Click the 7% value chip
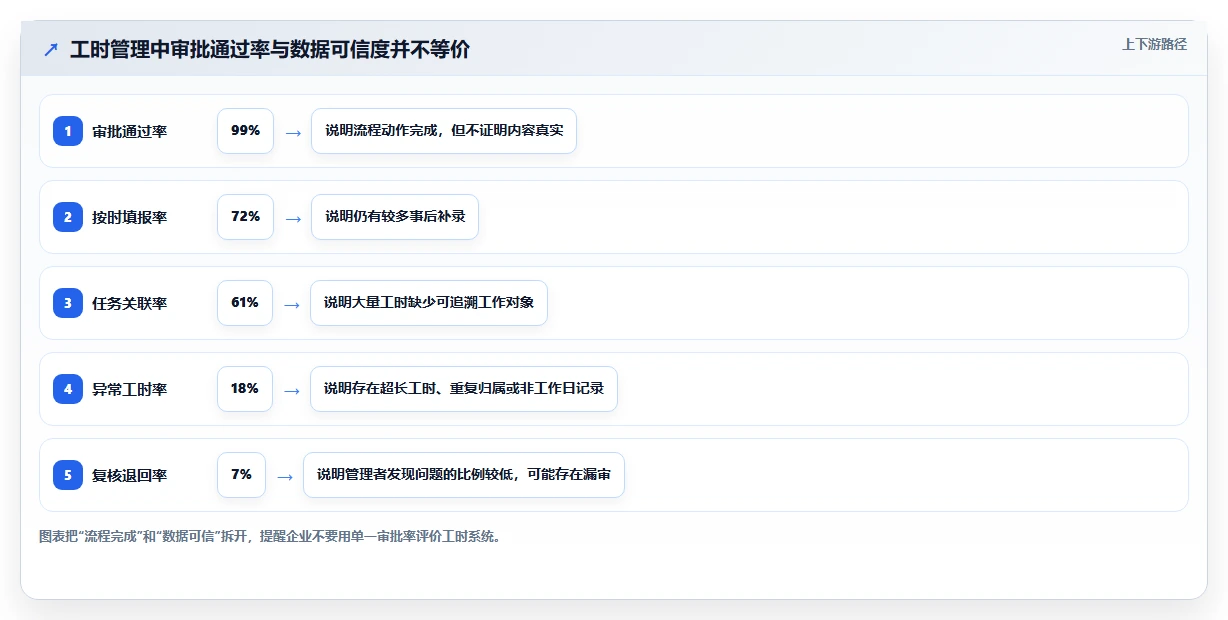 [x=242, y=475]
